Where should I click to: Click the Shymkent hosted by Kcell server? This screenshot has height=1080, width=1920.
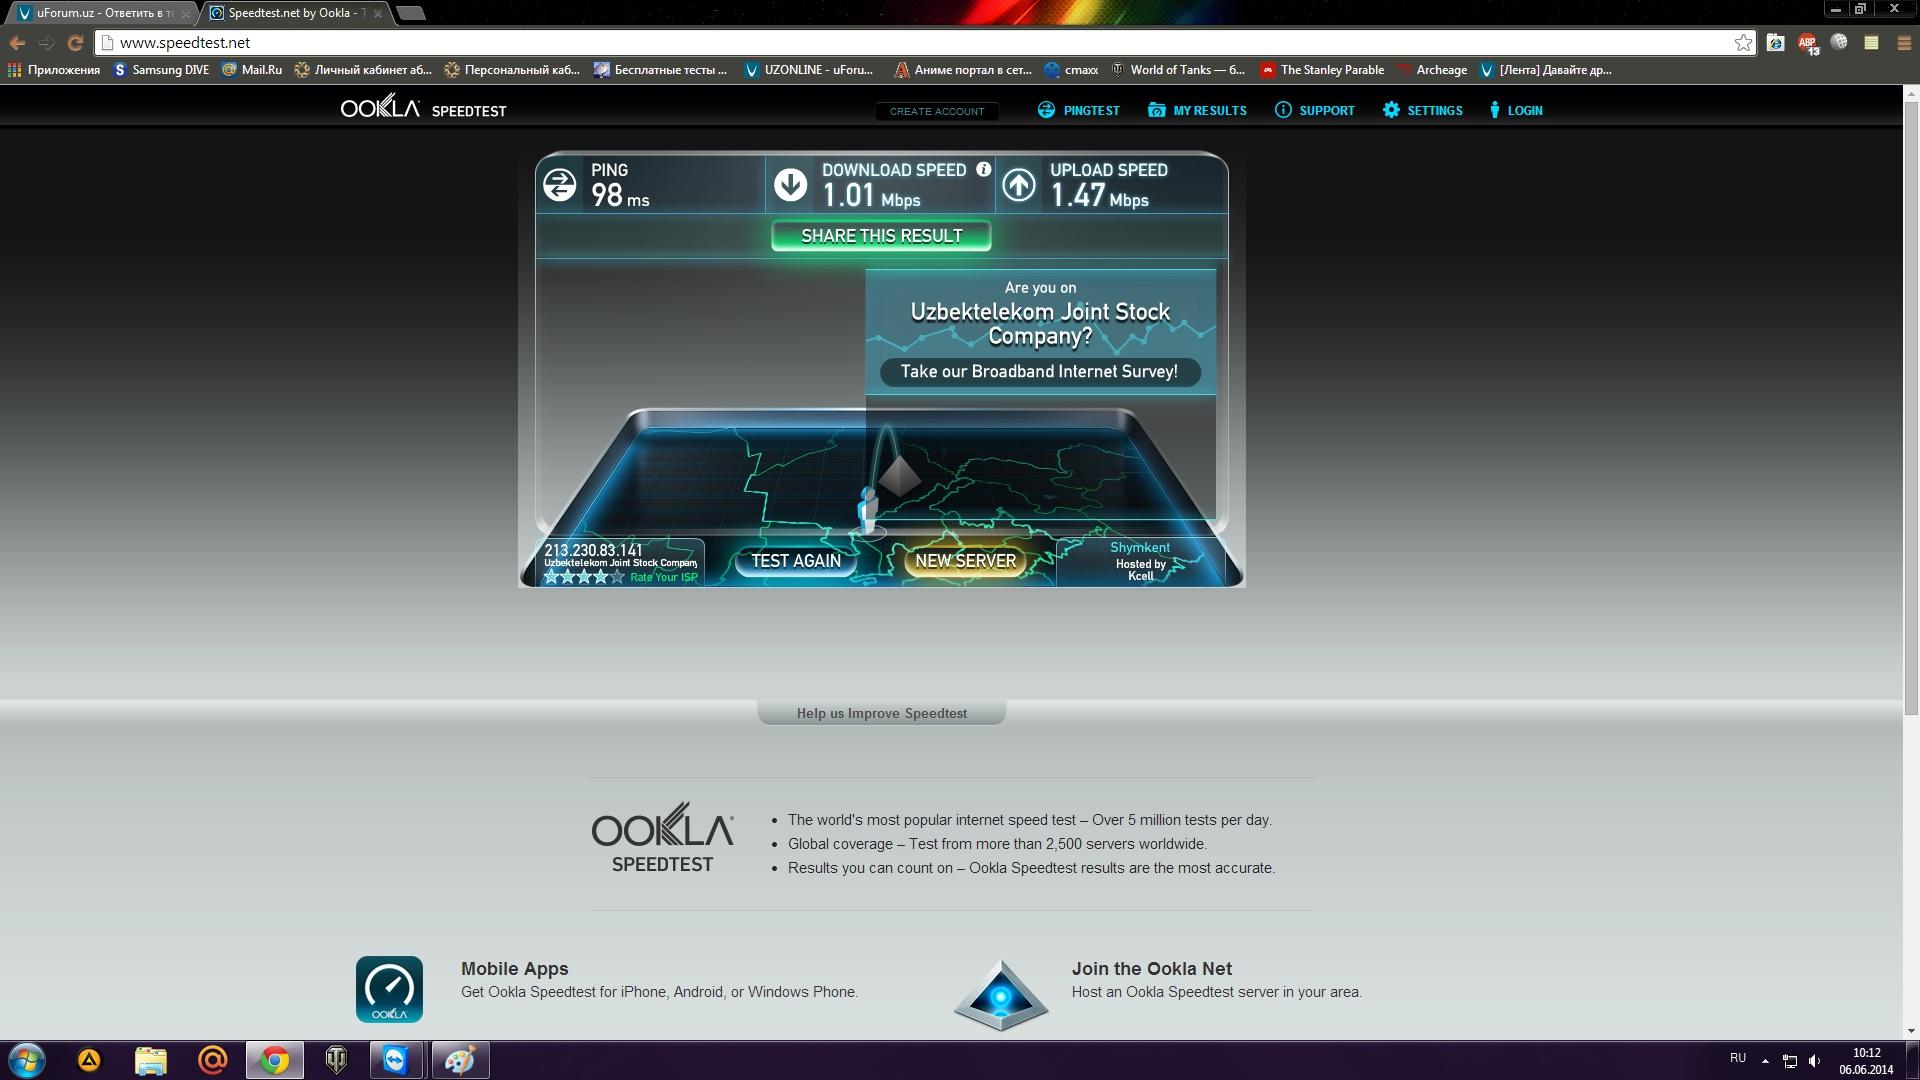tap(1140, 561)
